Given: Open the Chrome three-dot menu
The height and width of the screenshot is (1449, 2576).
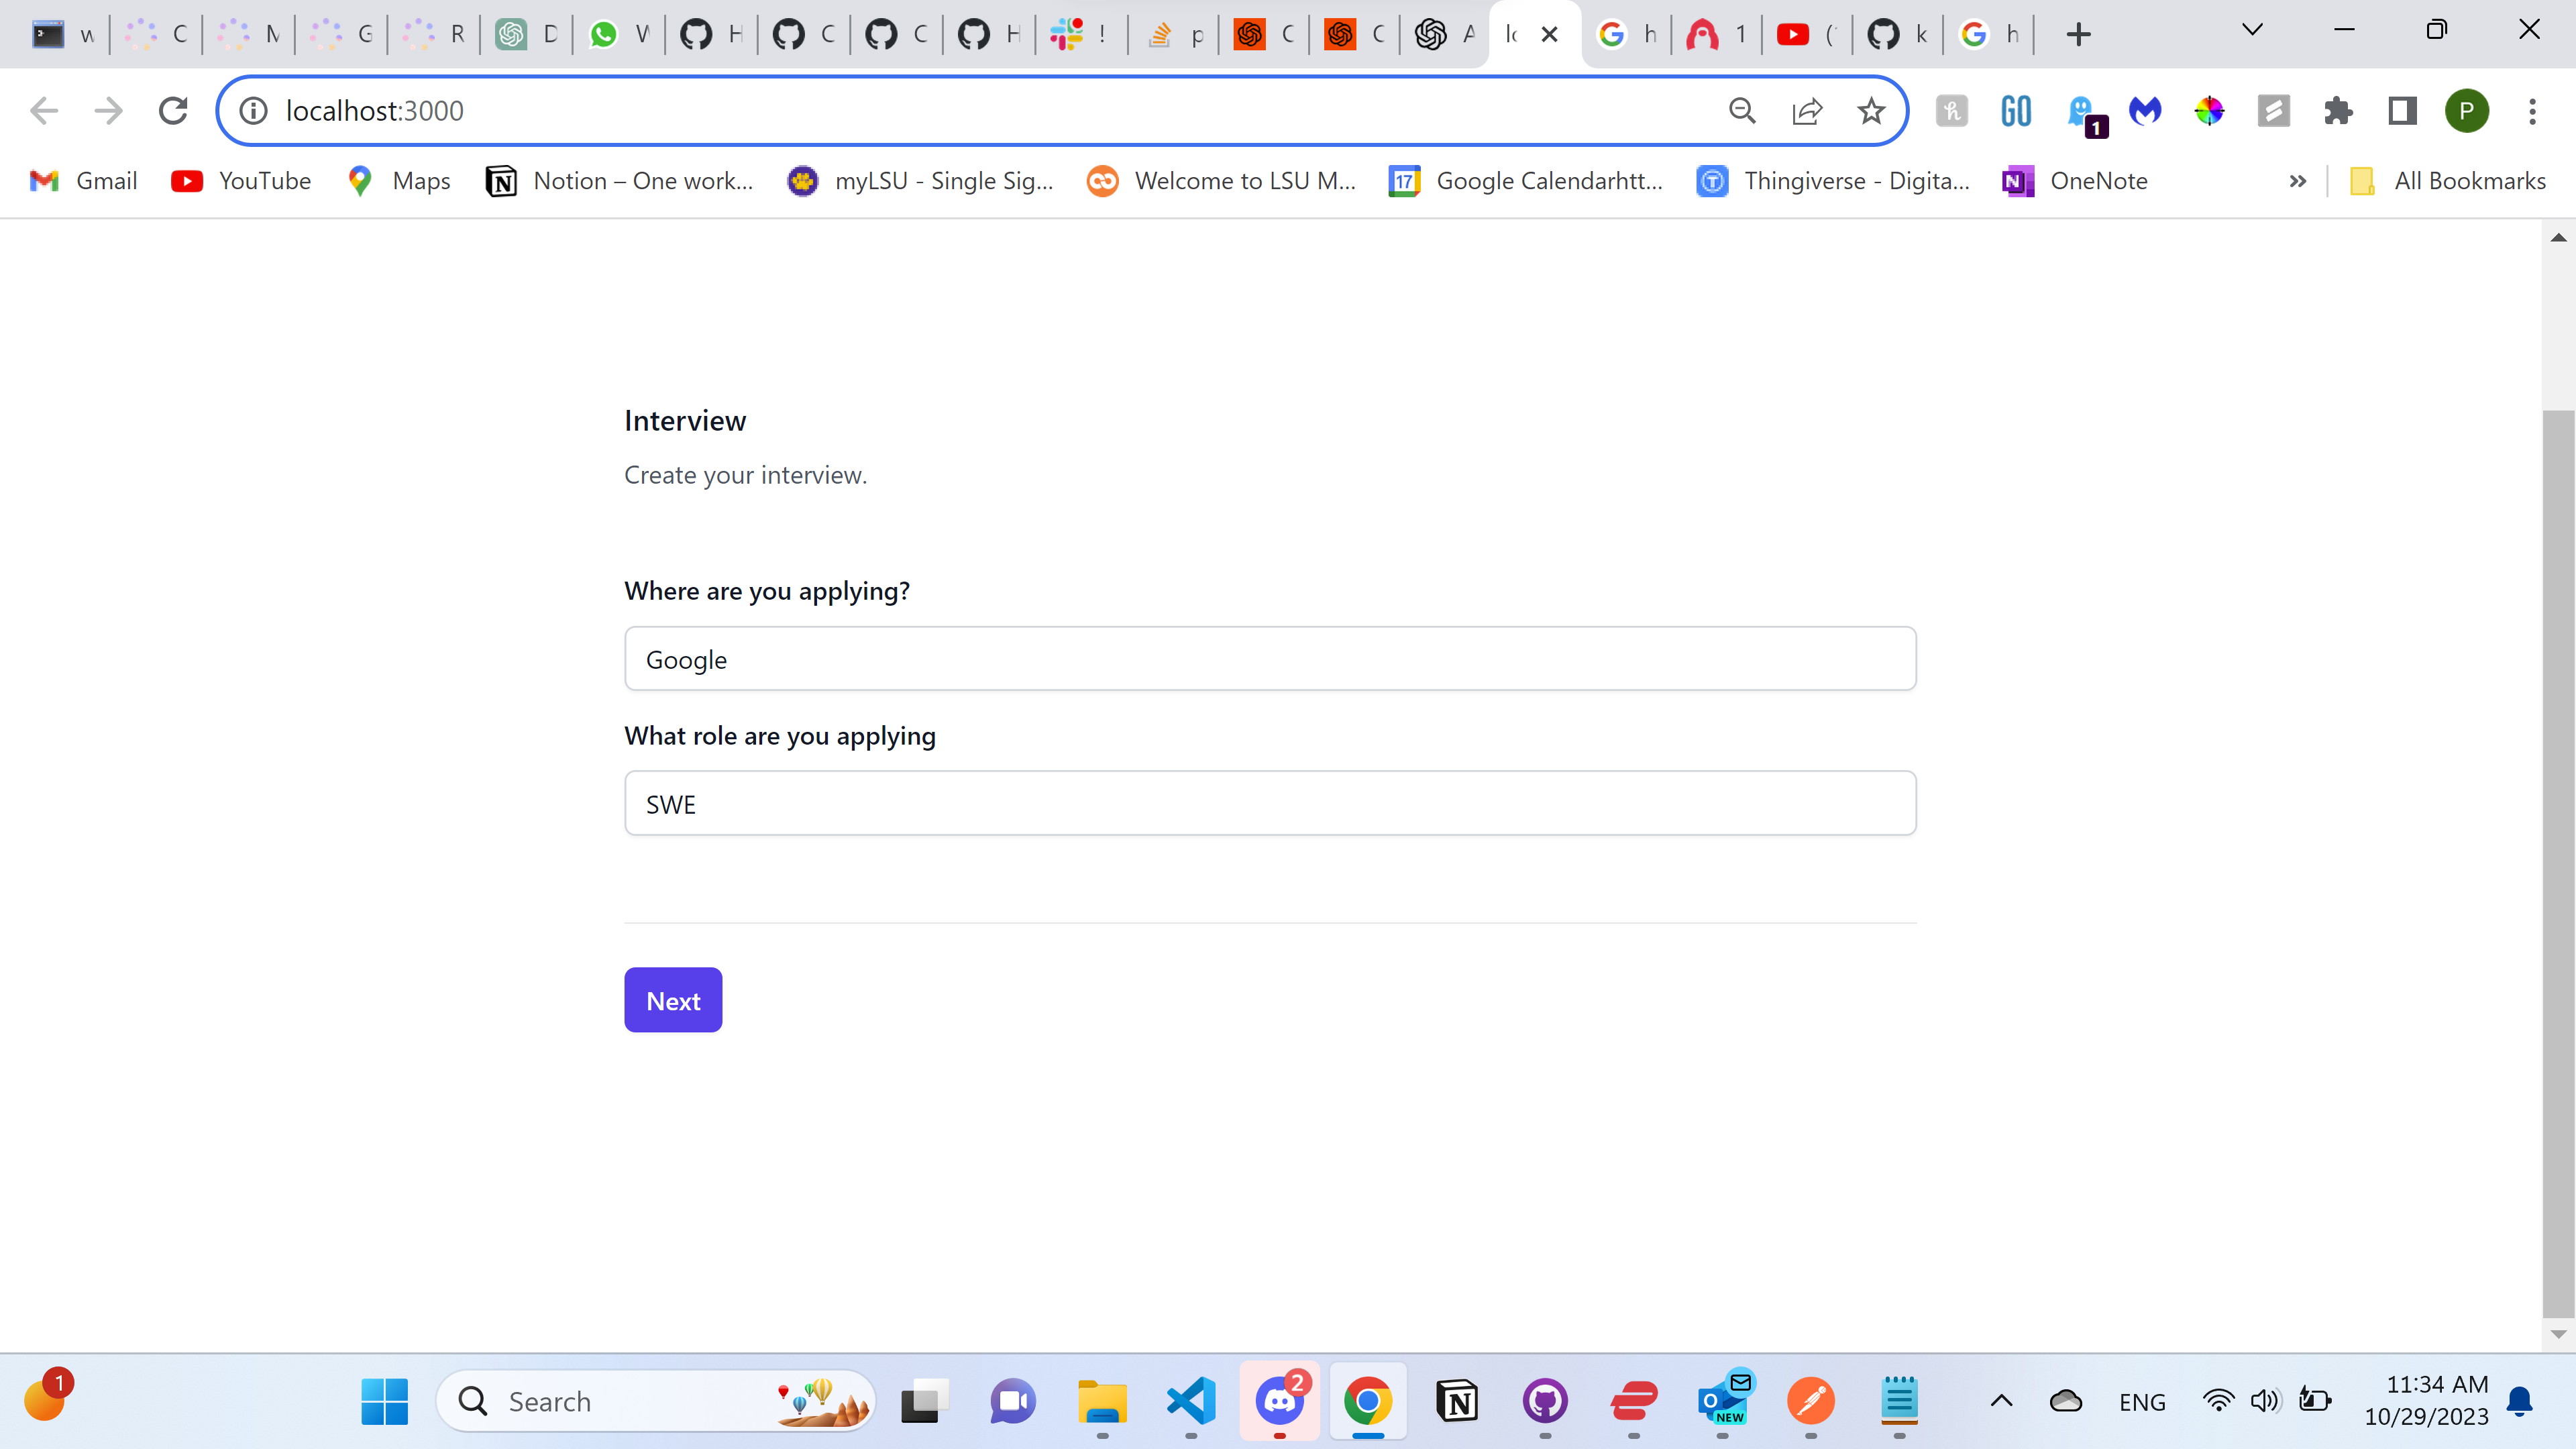Looking at the screenshot, I should pyautogui.click(x=2532, y=111).
